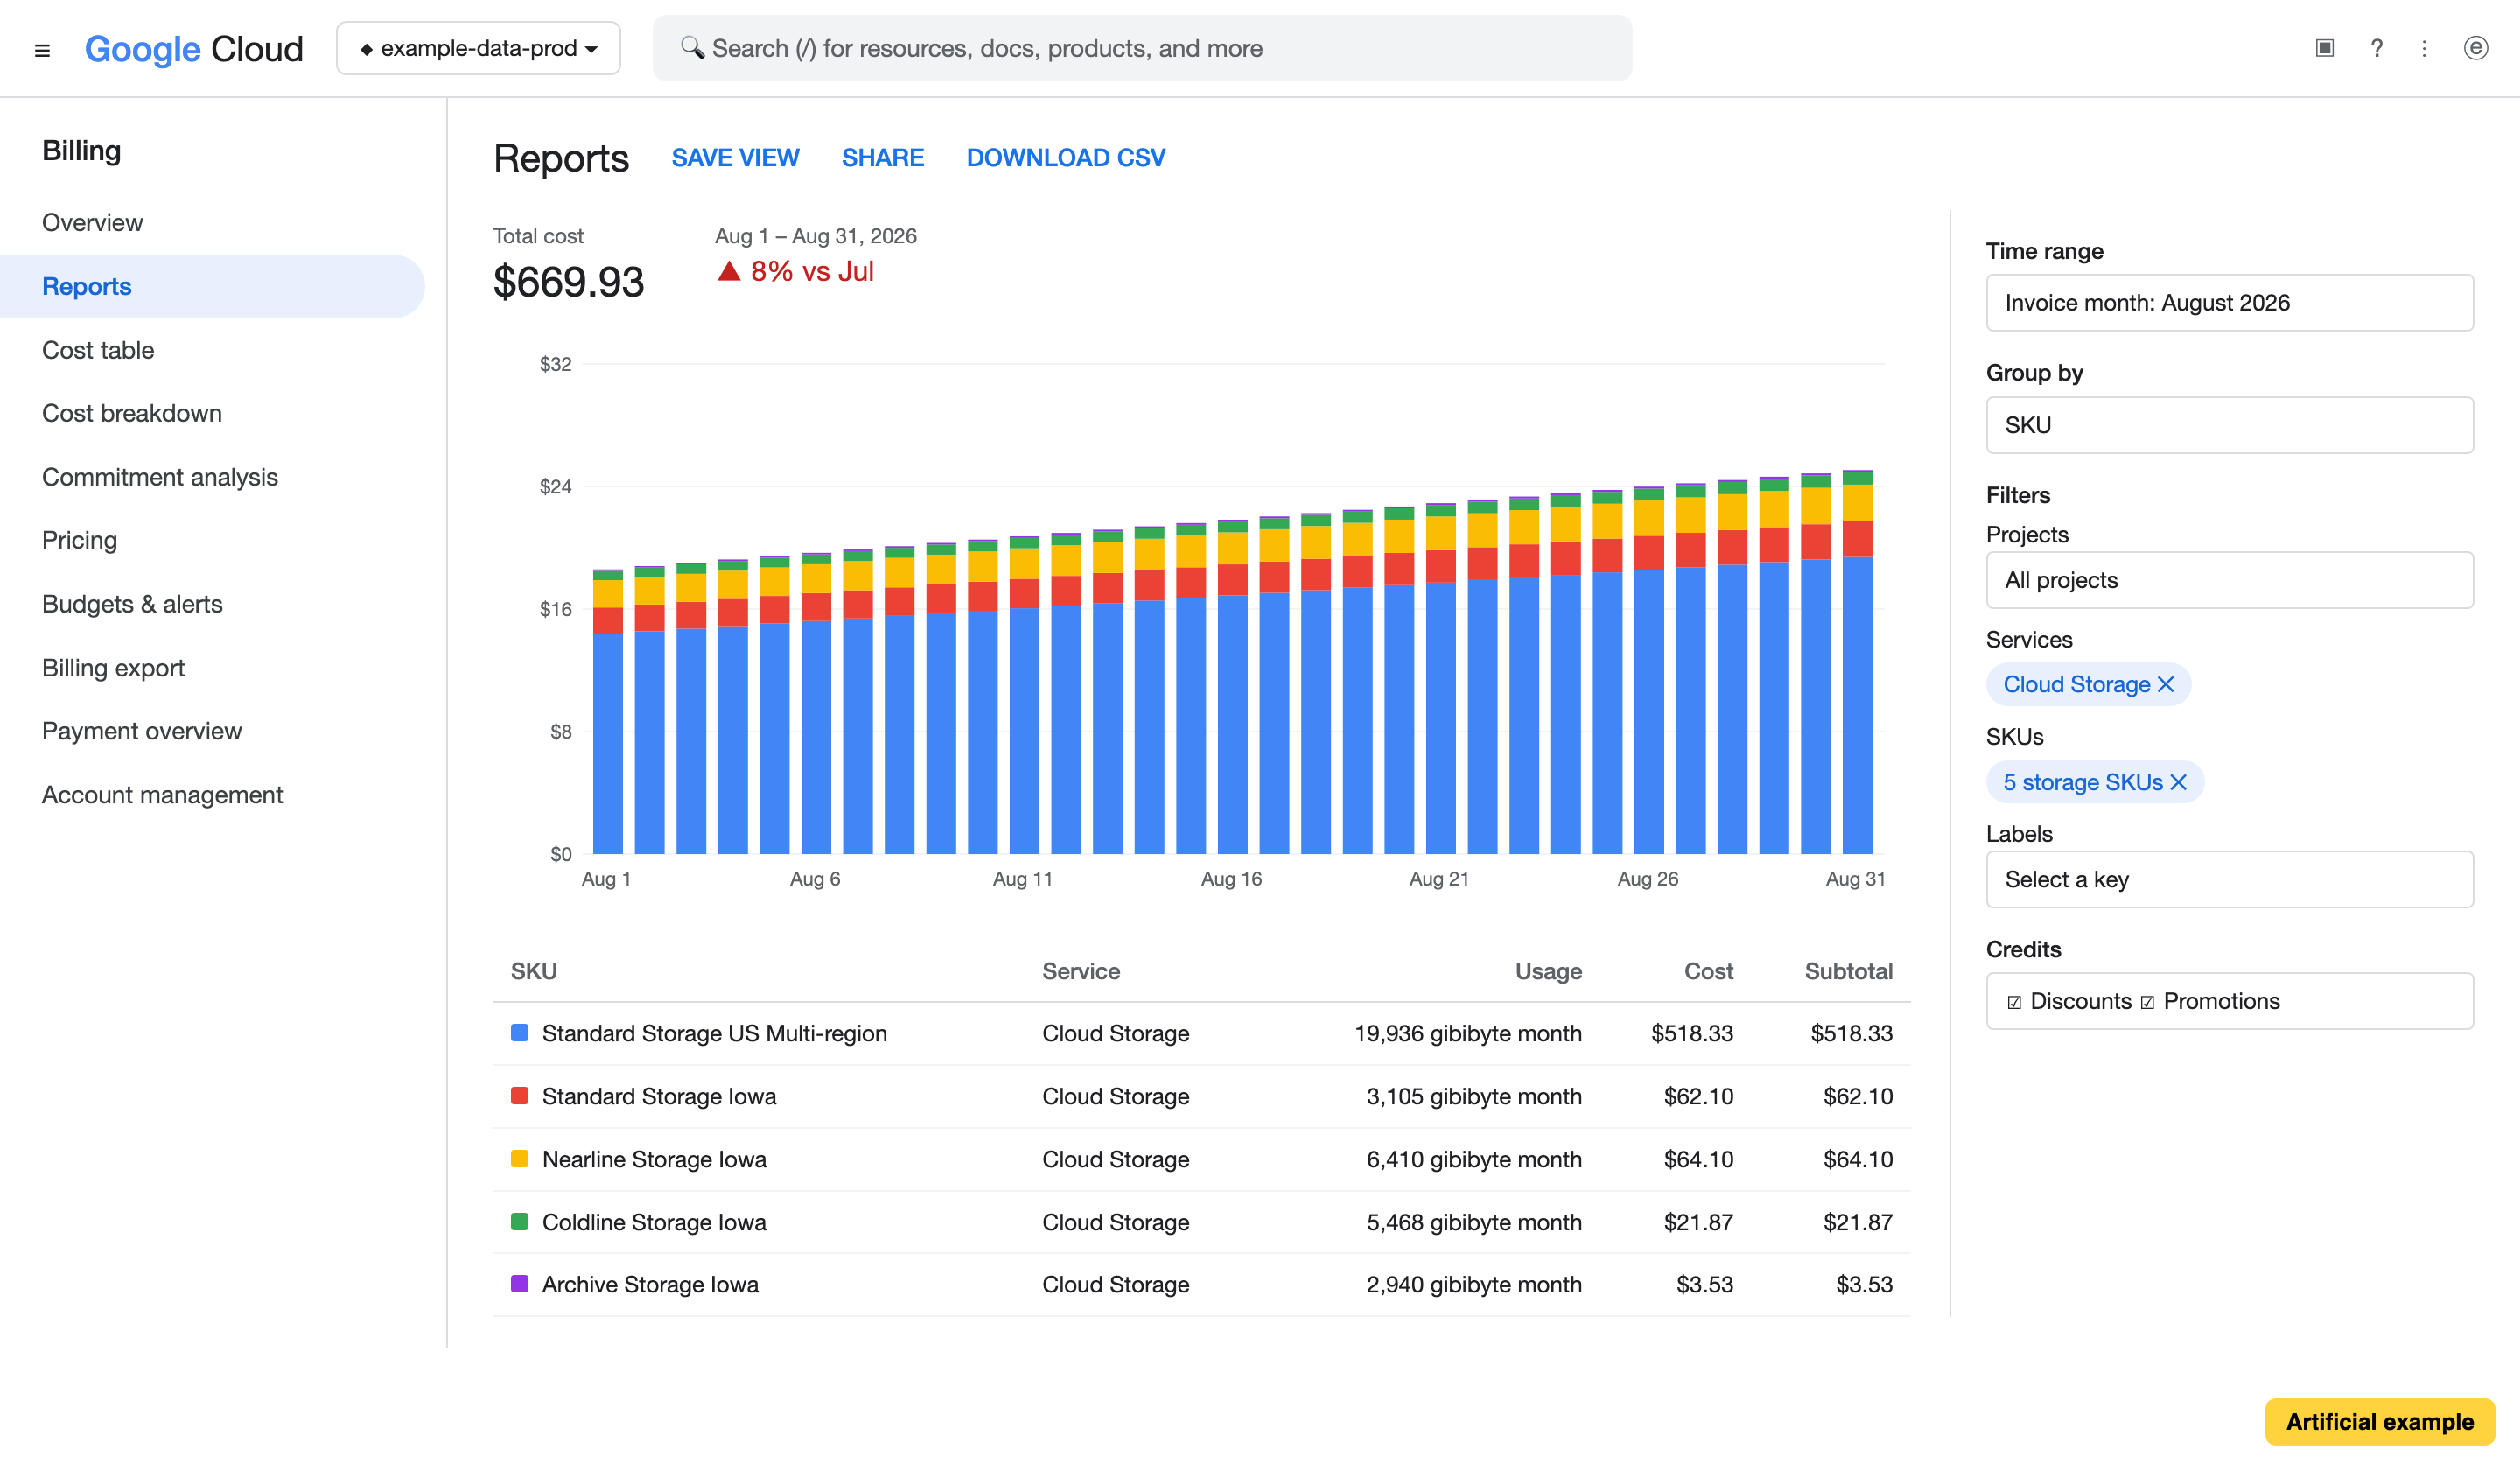This screenshot has height=1470, width=2520.
Task: Click SHARE report button
Action: [x=883, y=158]
